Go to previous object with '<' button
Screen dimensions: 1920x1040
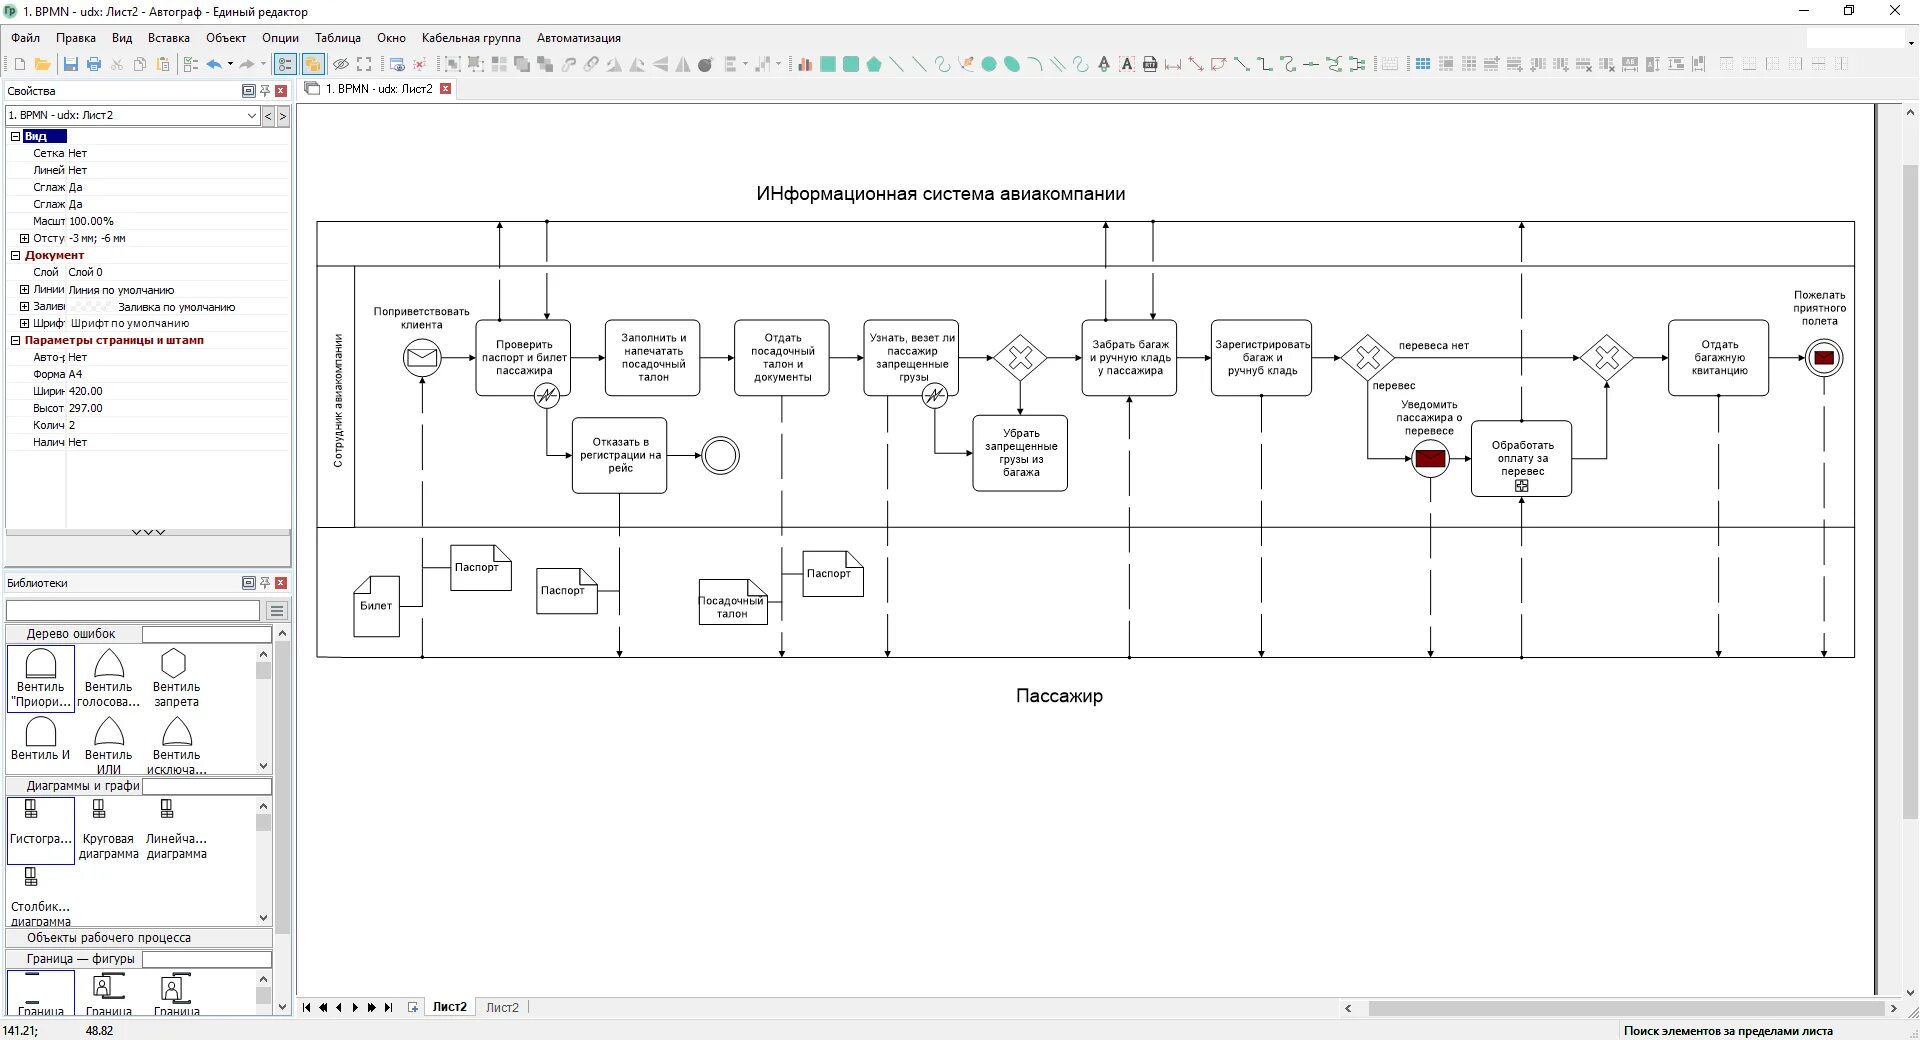pyautogui.click(x=268, y=115)
